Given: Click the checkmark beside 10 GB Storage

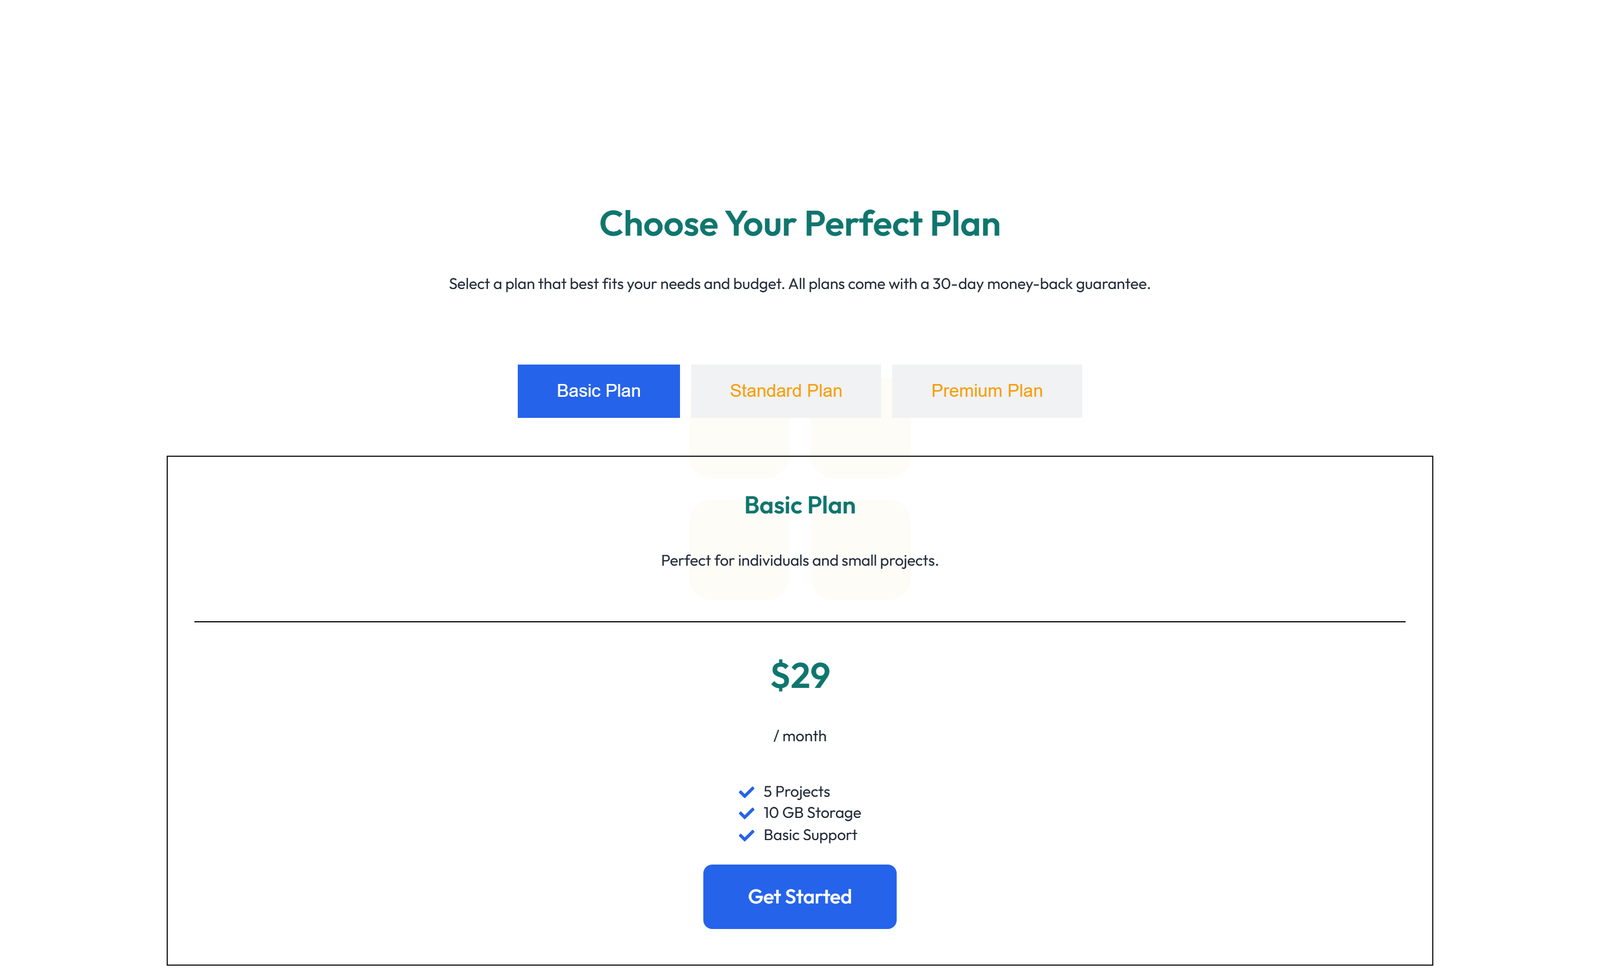Looking at the screenshot, I should click(746, 813).
